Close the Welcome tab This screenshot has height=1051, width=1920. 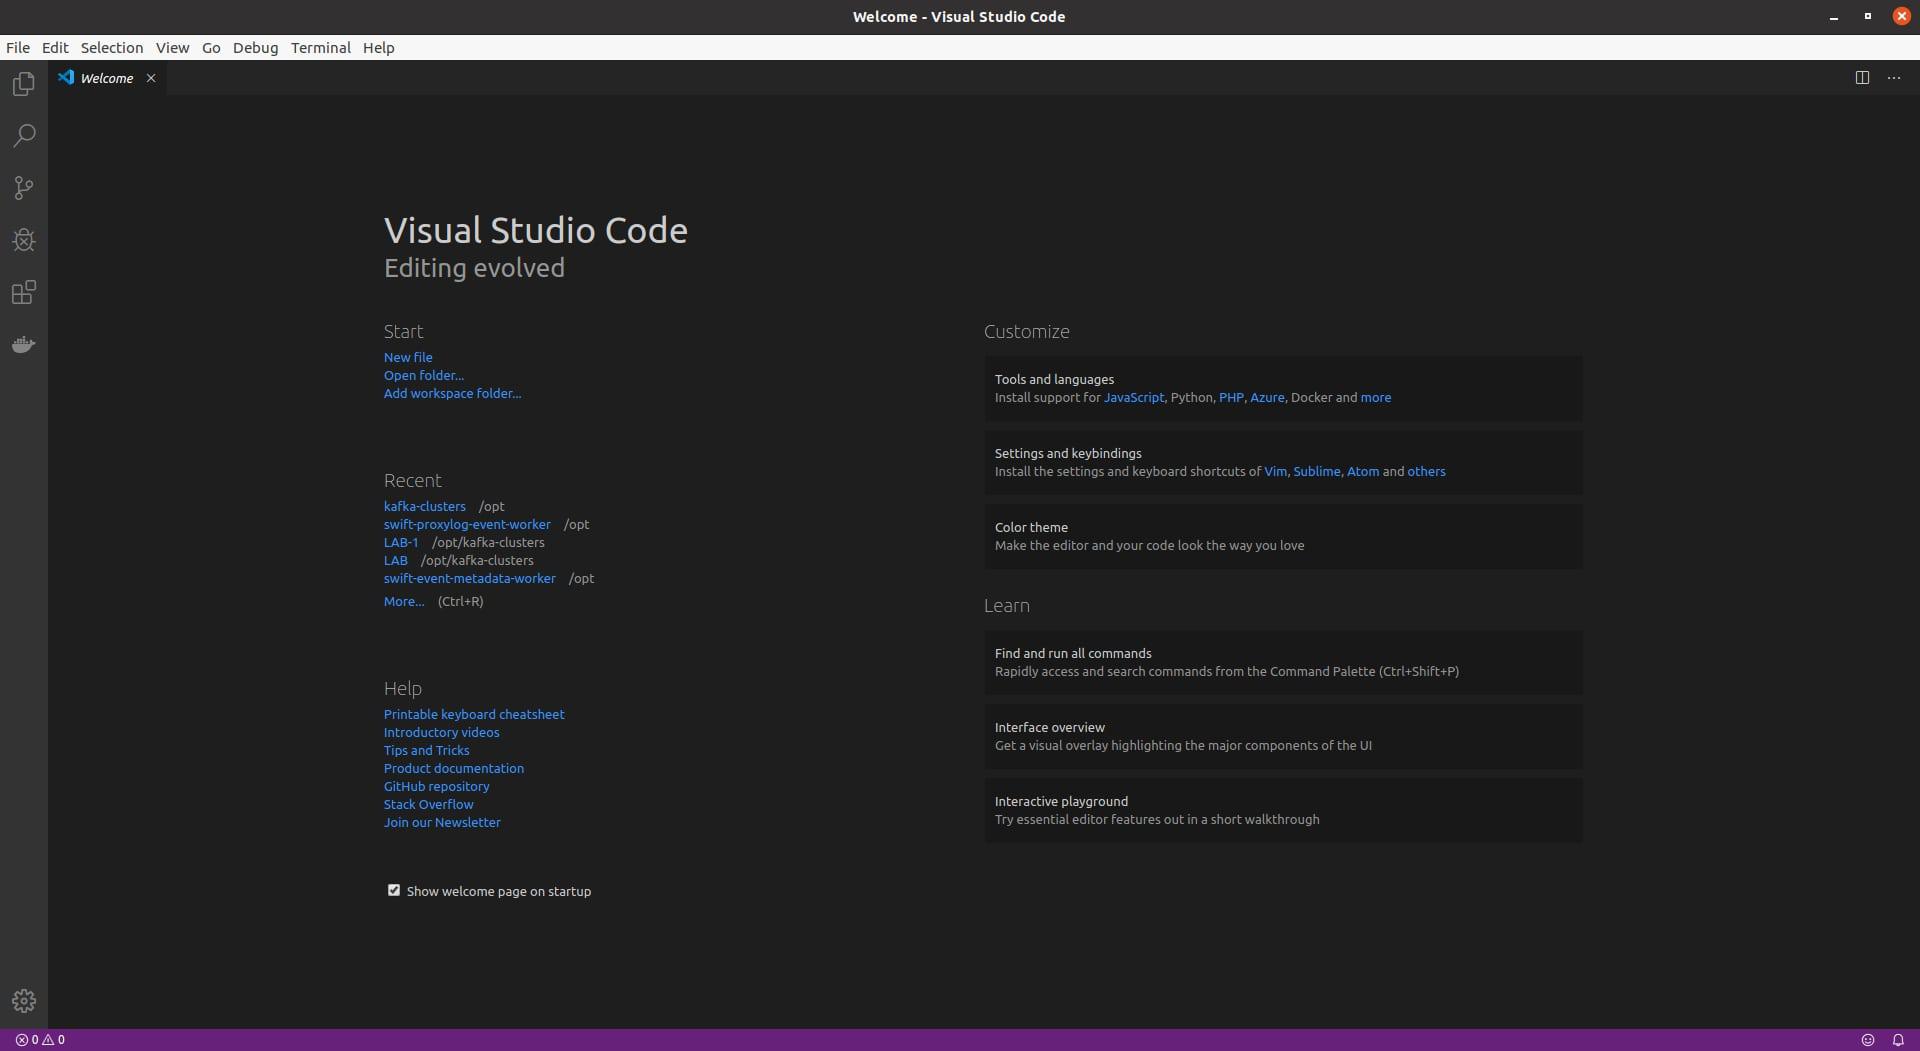(x=151, y=78)
